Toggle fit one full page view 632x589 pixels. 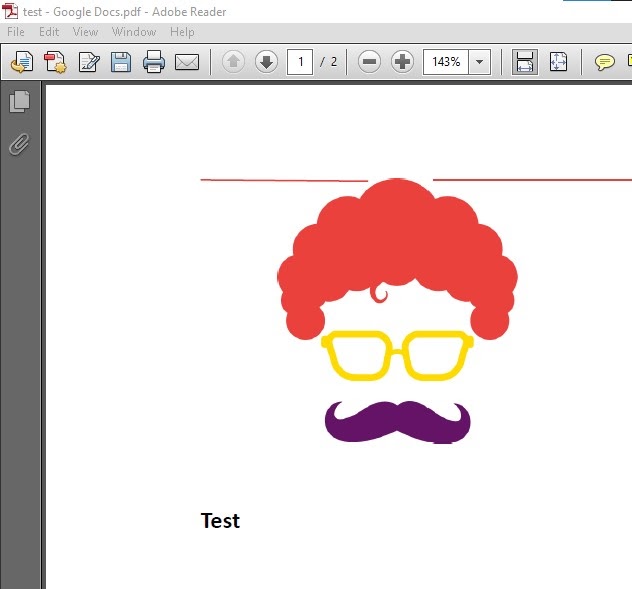(558, 62)
